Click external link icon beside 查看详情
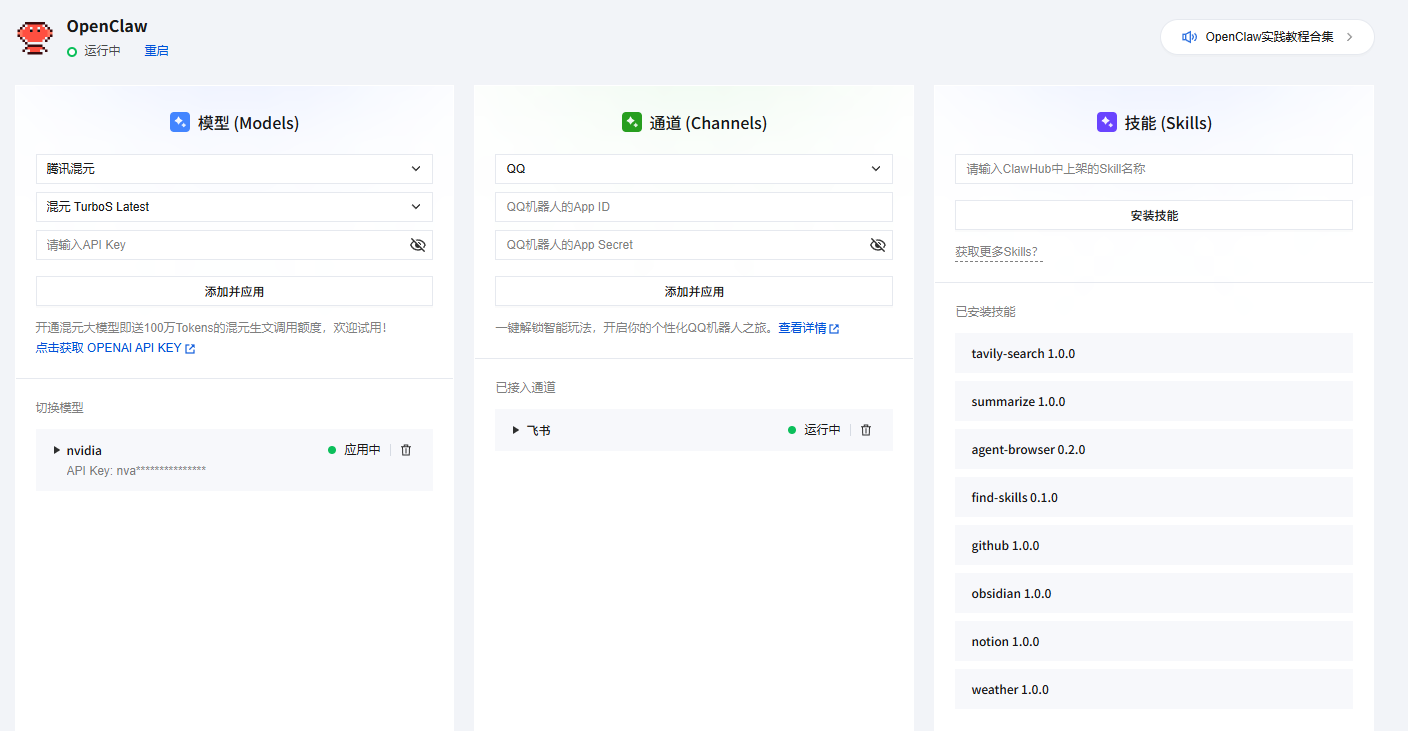Screen dimensions: 1408x731 click(834, 329)
